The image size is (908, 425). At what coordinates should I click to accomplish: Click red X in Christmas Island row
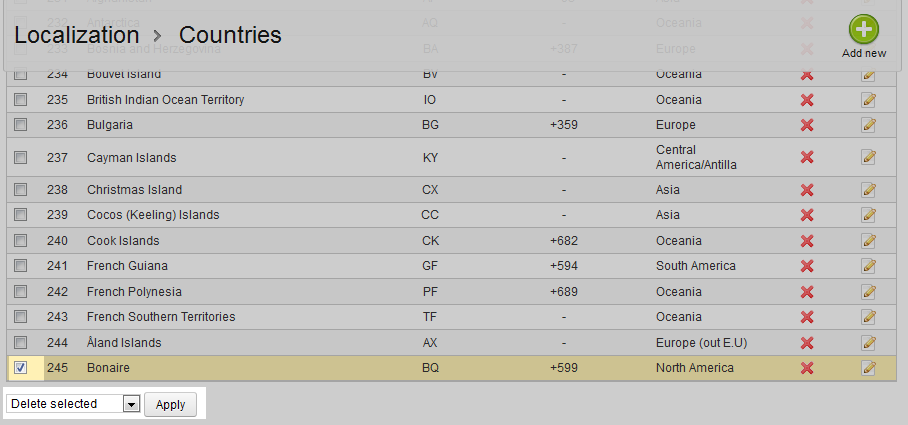807,190
